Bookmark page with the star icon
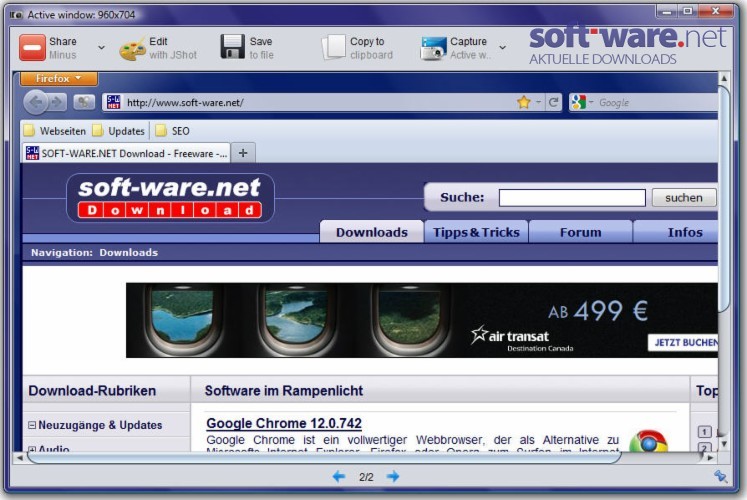Screen dimensions: 747x500 [x=524, y=102]
